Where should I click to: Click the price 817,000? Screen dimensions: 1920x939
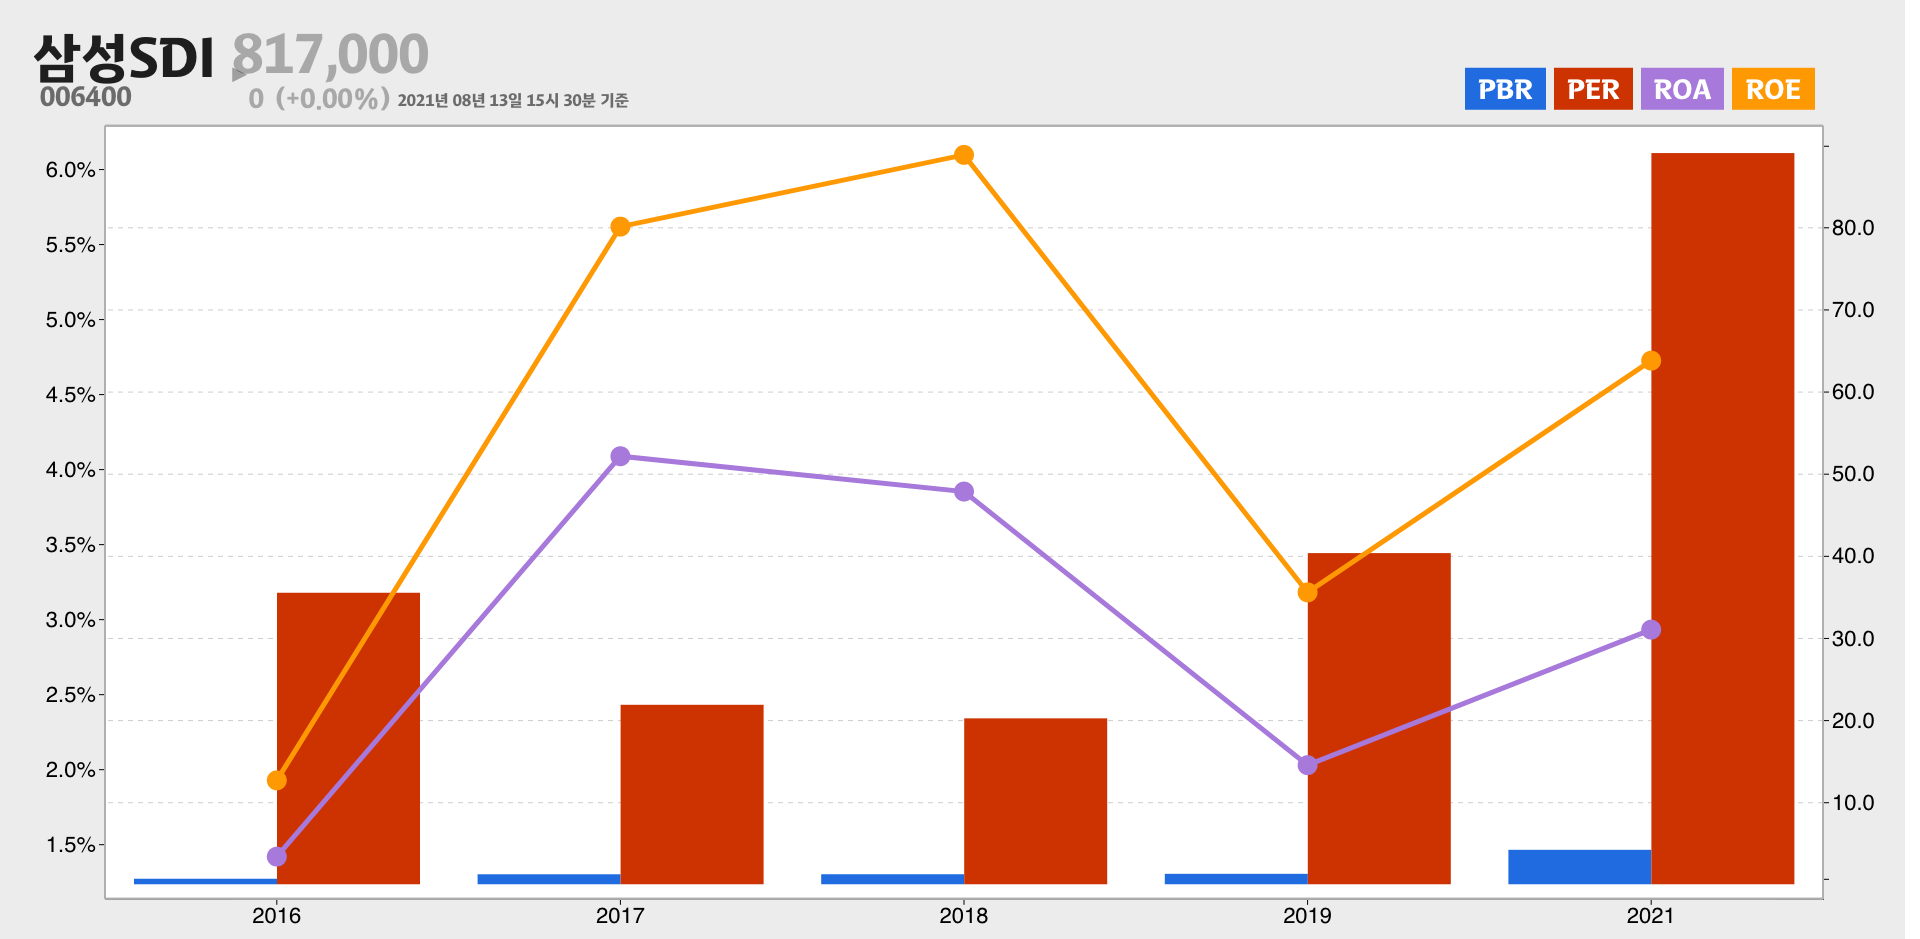click(x=330, y=54)
